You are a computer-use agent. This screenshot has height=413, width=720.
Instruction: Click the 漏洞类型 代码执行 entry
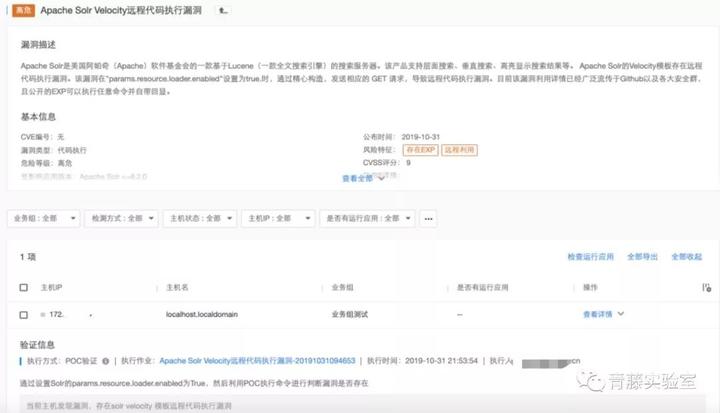53,150
